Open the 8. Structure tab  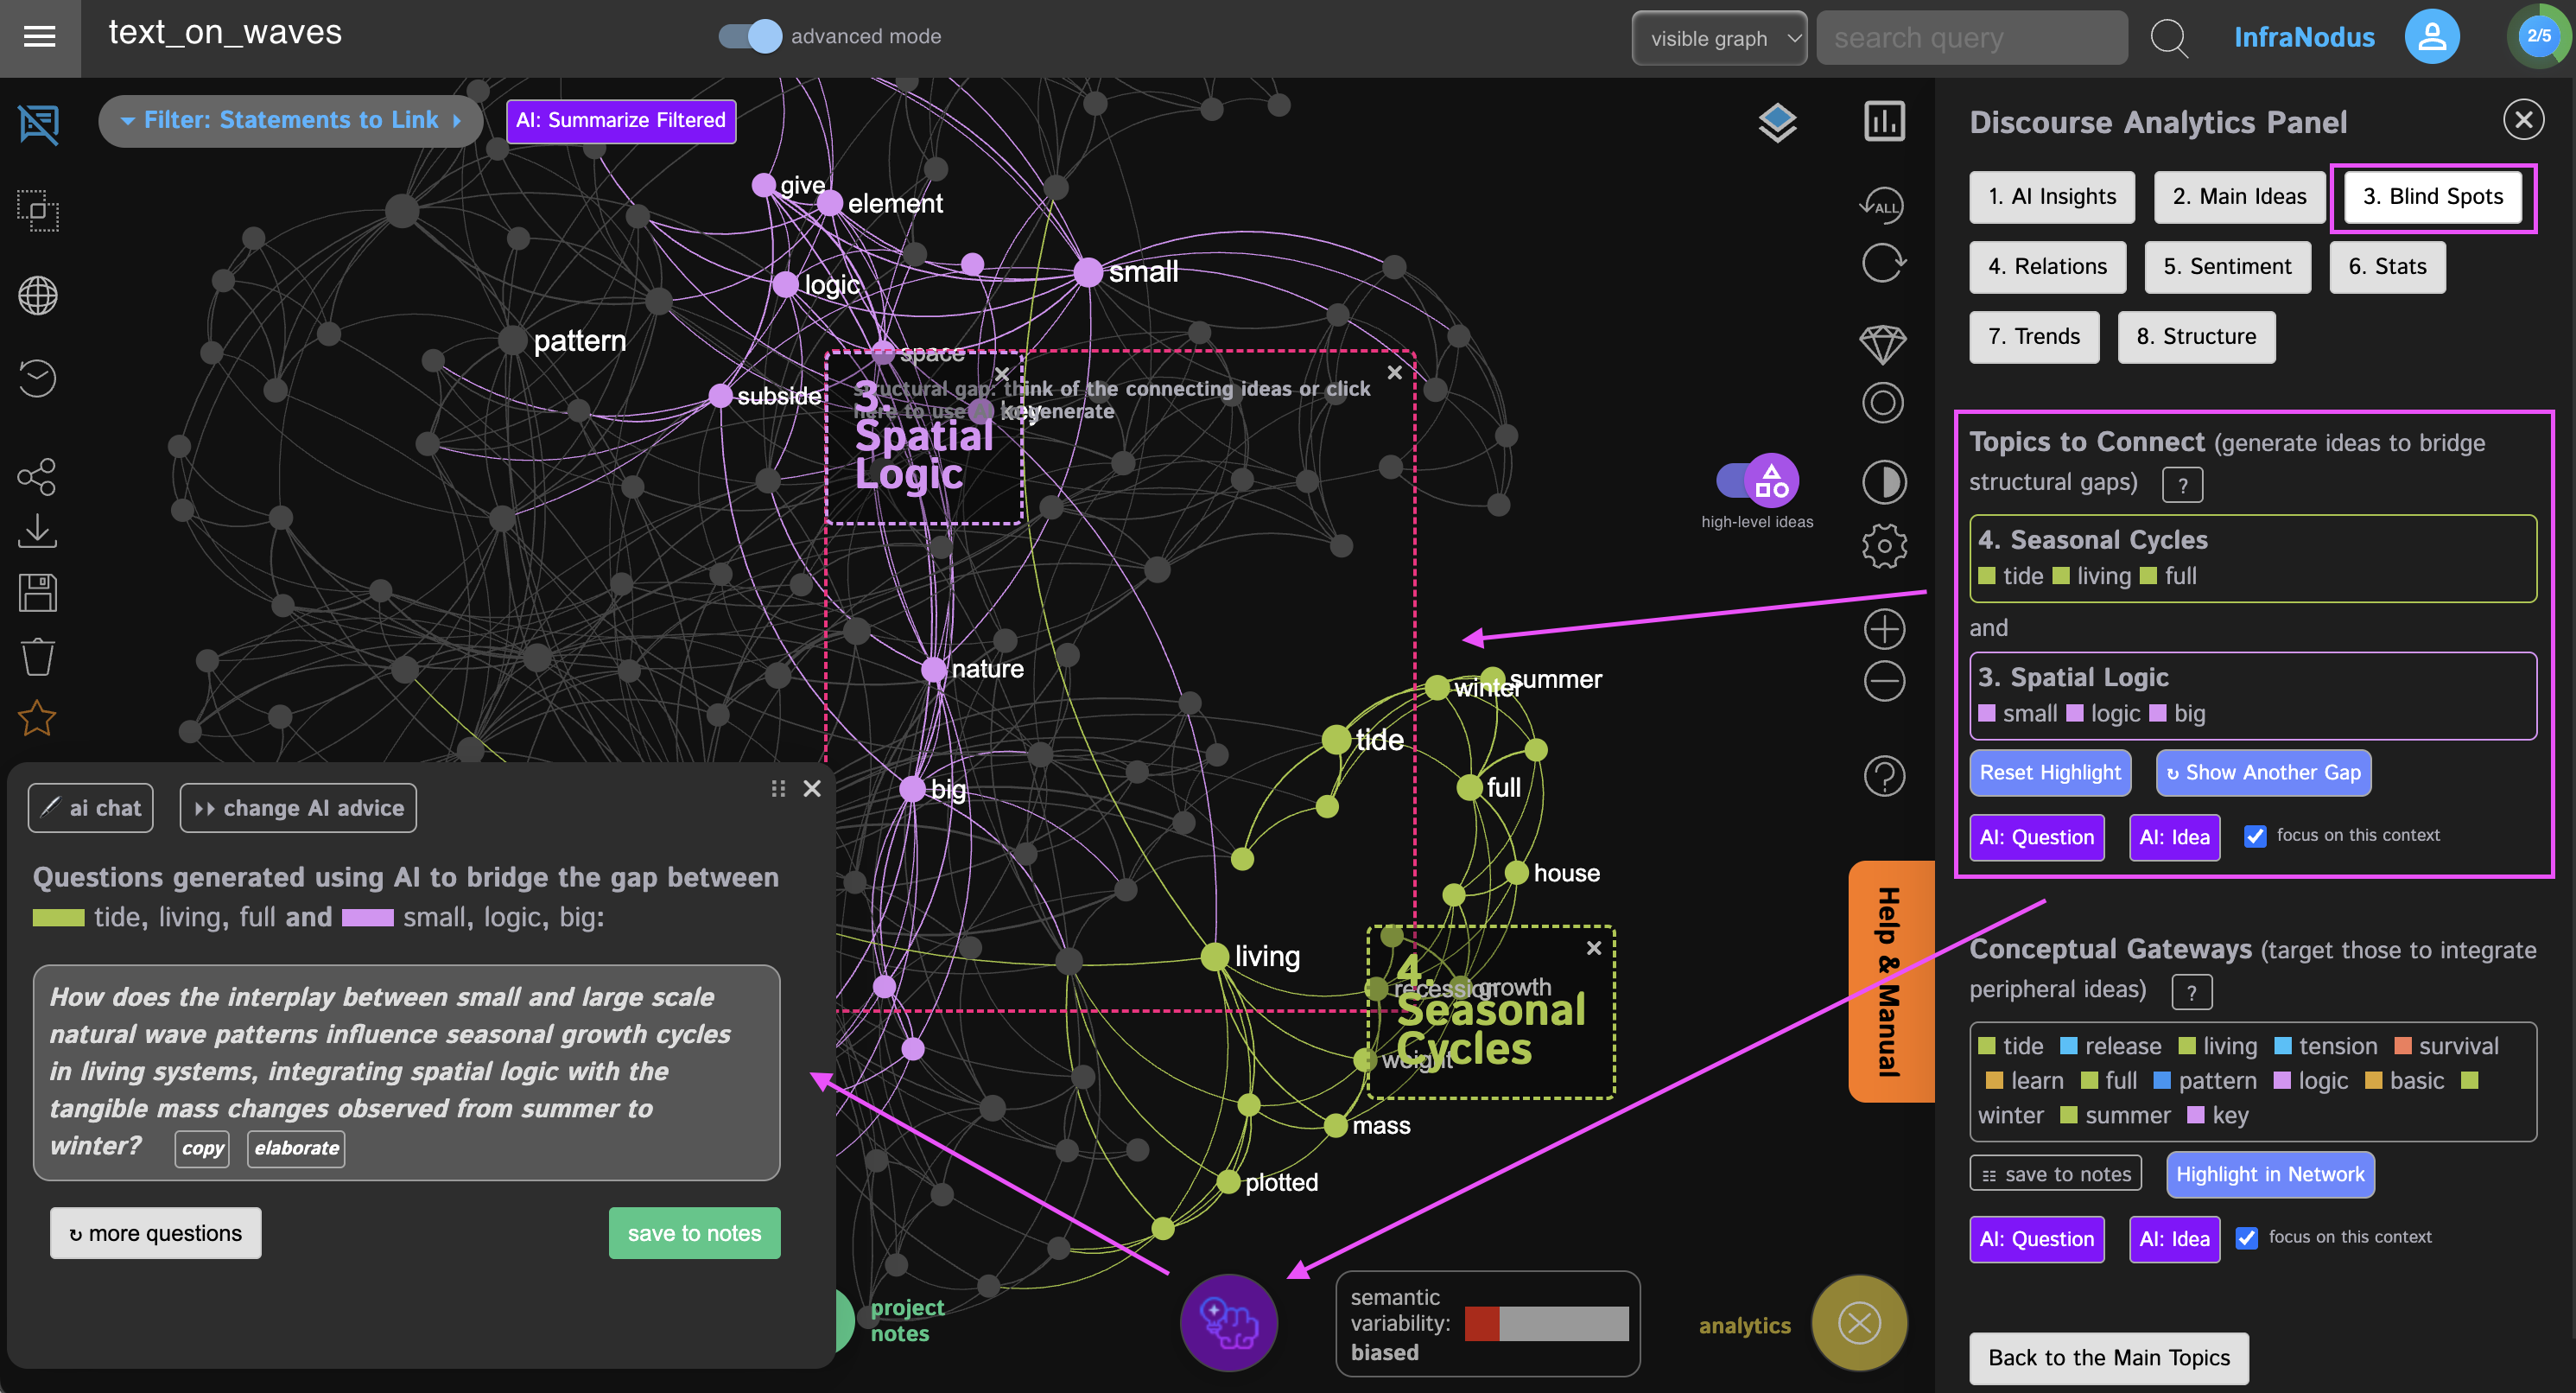tap(2196, 337)
